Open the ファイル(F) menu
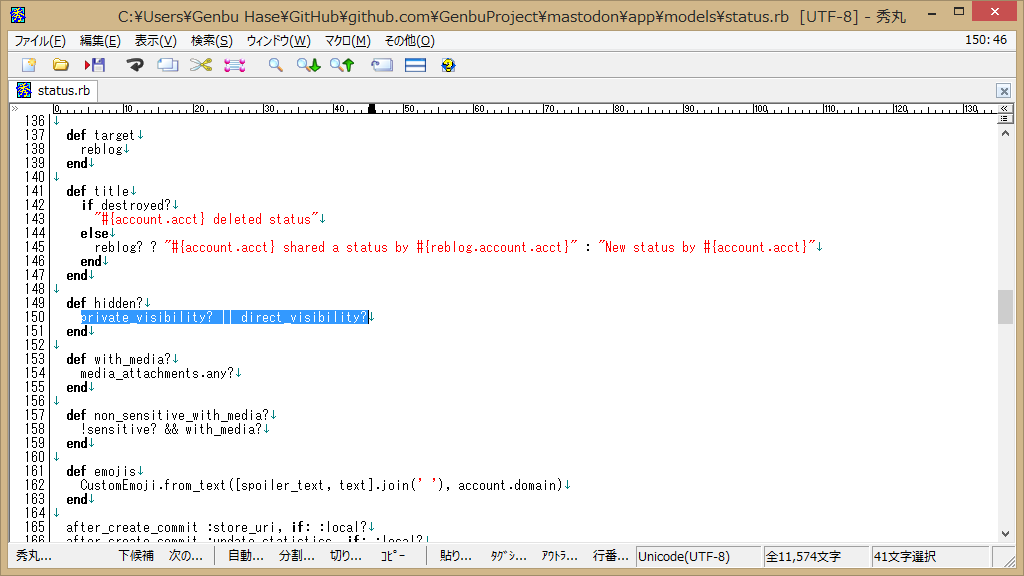This screenshot has height=576, width=1024. click(x=40, y=41)
